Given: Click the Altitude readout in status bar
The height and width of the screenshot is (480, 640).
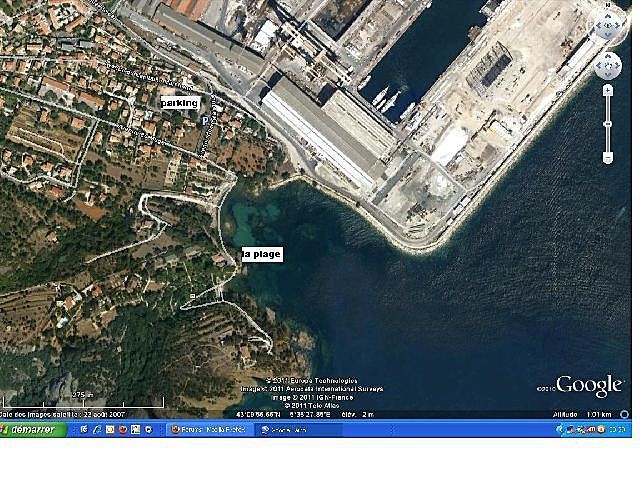Looking at the screenshot, I should pyautogui.click(x=582, y=414).
